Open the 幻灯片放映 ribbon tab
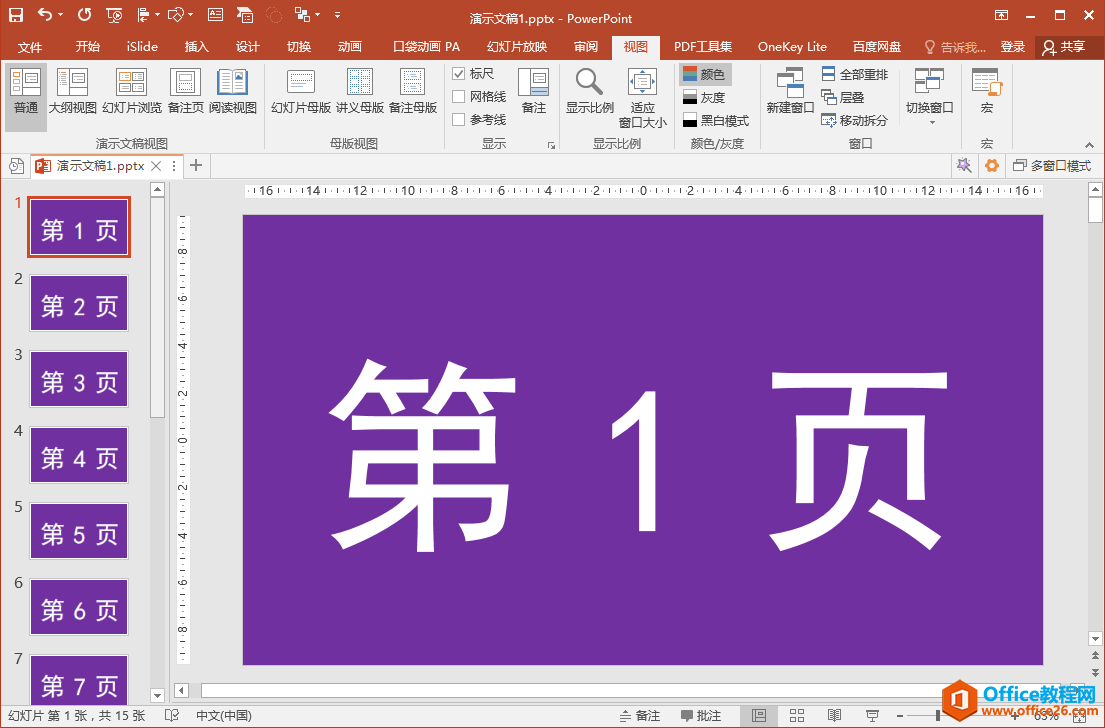 pyautogui.click(x=516, y=47)
